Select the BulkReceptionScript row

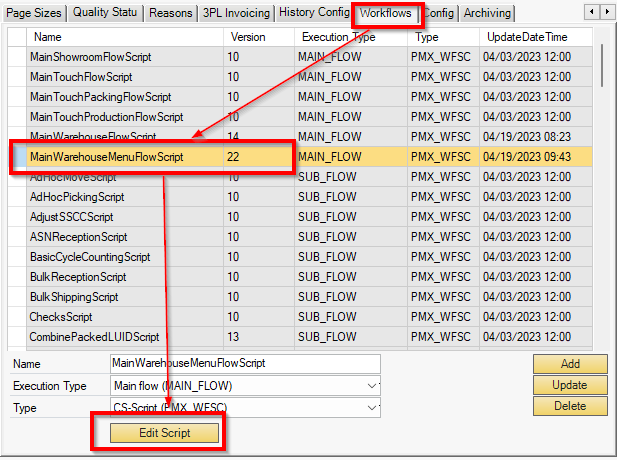300,277
